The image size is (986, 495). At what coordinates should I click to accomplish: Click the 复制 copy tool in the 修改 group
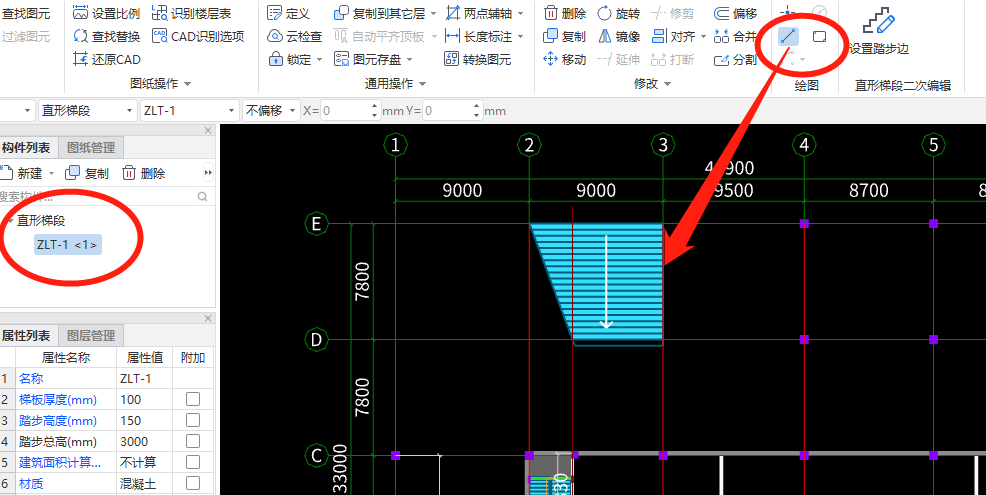[x=565, y=36]
